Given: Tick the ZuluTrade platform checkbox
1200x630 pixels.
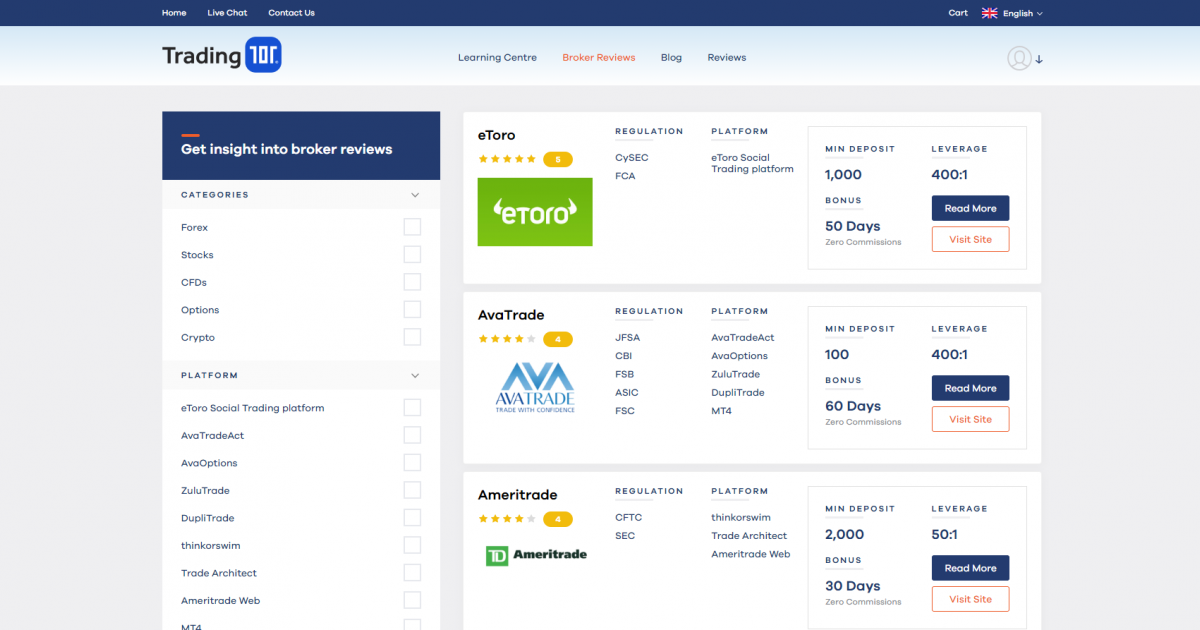Looking at the screenshot, I should tap(412, 490).
